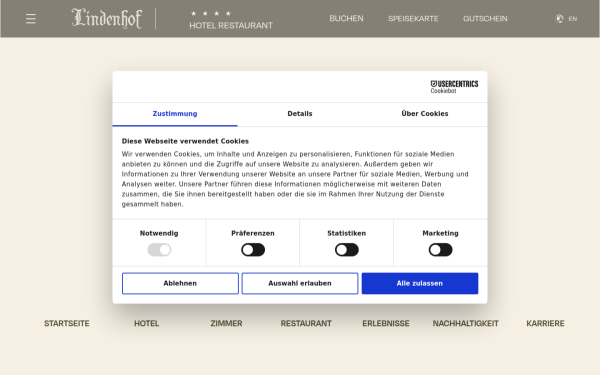Viewport: 600px width, 375px height.
Task: Click the Auswahl erlauben button
Action: (300, 284)
